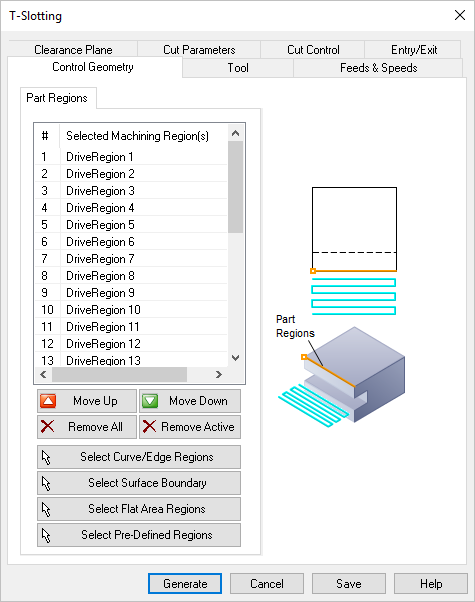
Task: Choose Select Flat Area Regions
Action: pyautogui.click(x=139, y=509)
